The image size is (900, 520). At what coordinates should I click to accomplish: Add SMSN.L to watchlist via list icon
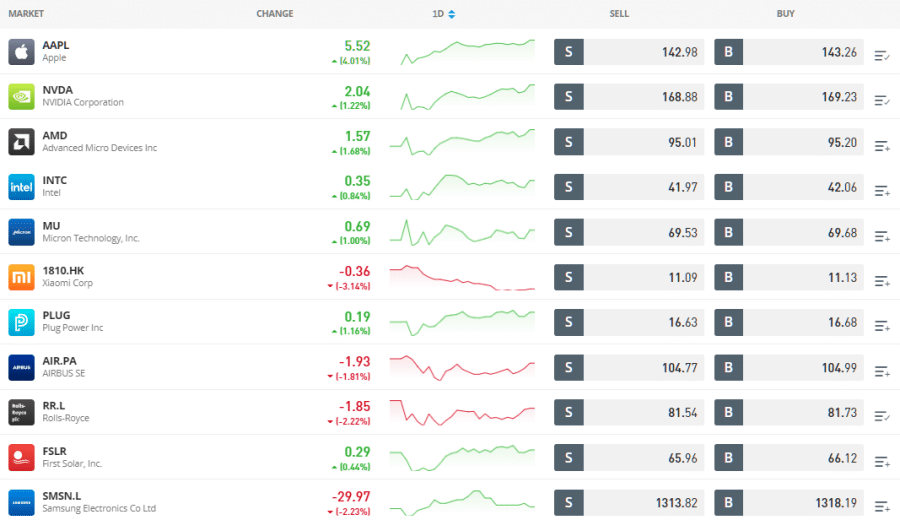click(x=882, y=507)
